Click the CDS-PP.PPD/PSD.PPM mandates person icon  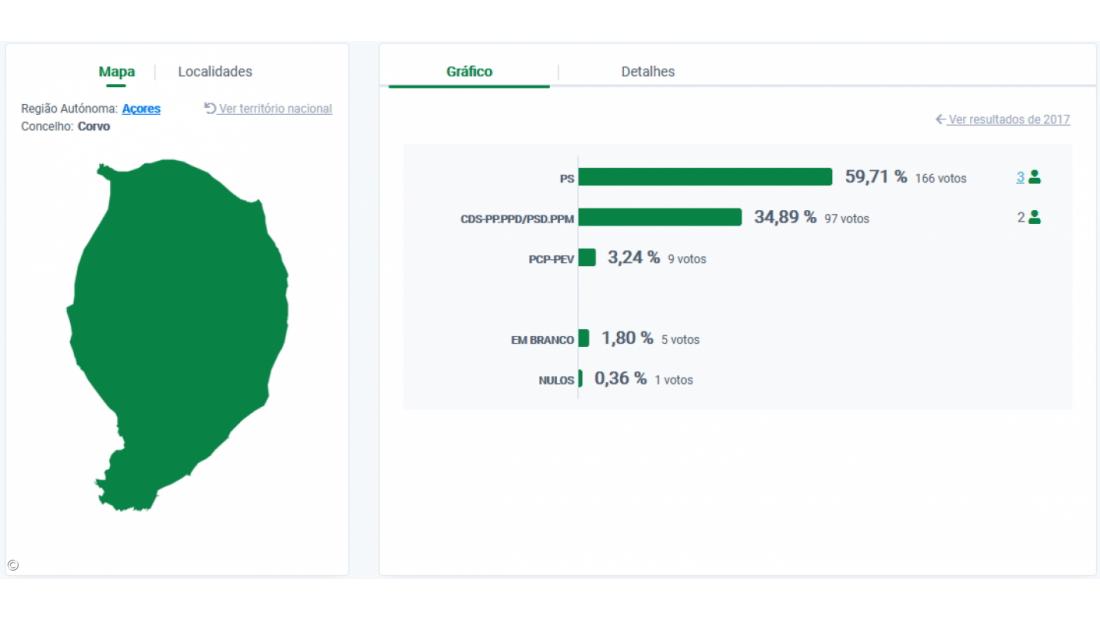point(1035,217)
